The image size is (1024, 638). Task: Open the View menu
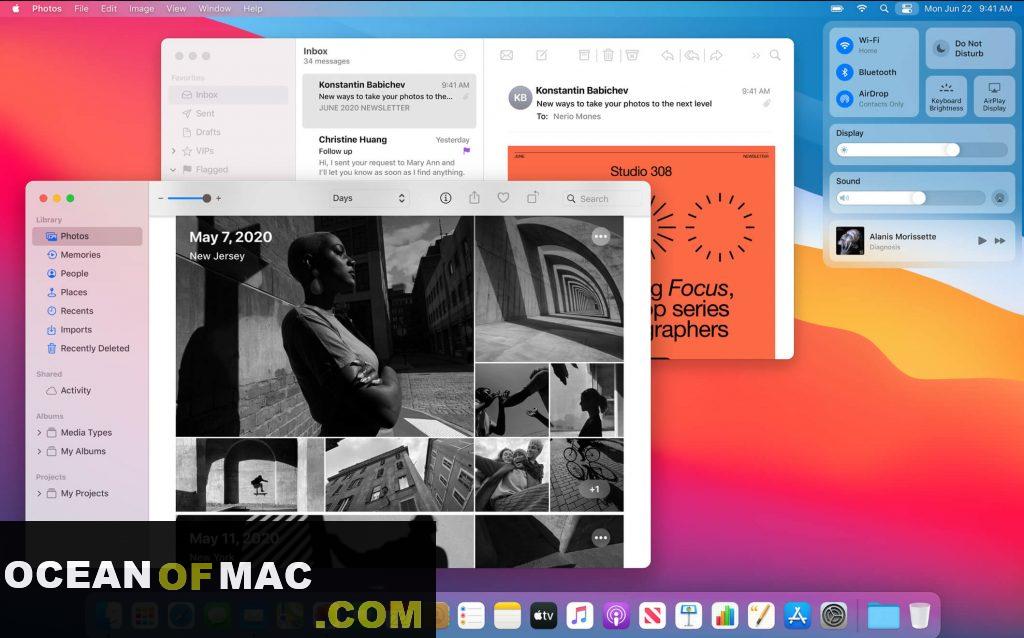click(x=176, y=8)
